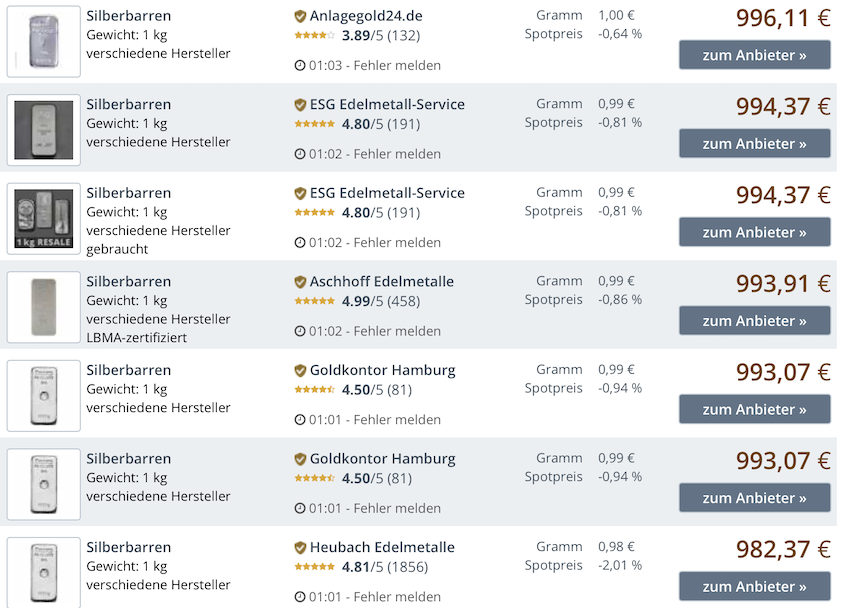The image size is (850, 608).
Task: Click the star rating under Heubach Edelmetalle
Action: pos(315,567)
